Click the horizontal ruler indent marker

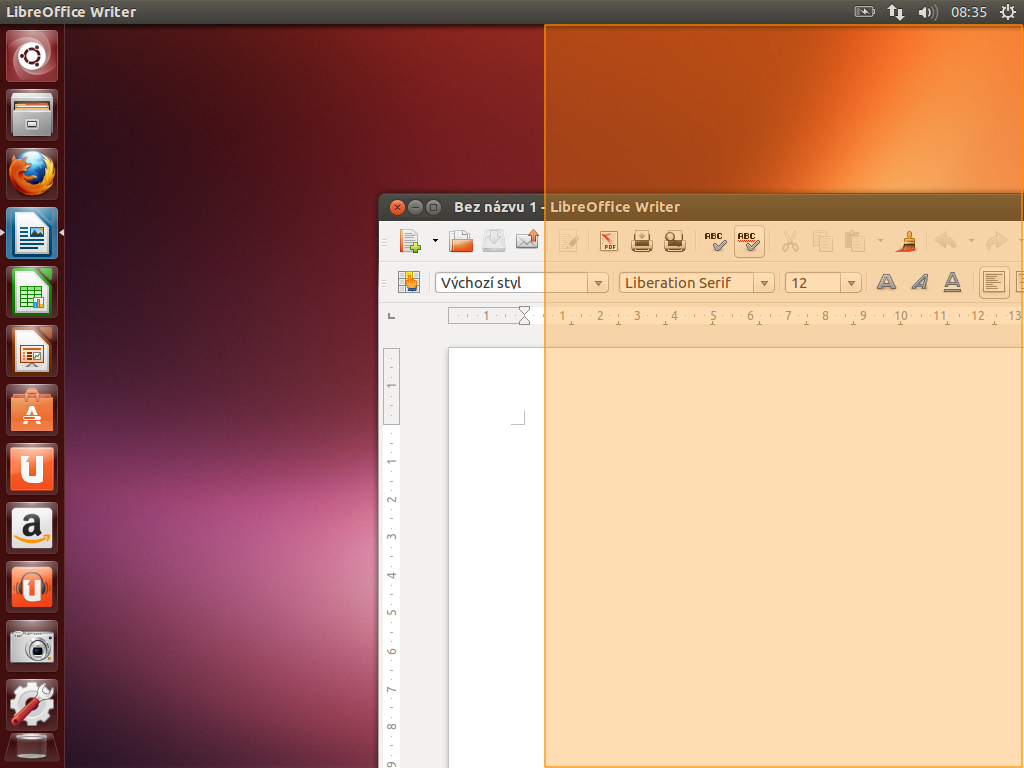[x=524, y=316]
